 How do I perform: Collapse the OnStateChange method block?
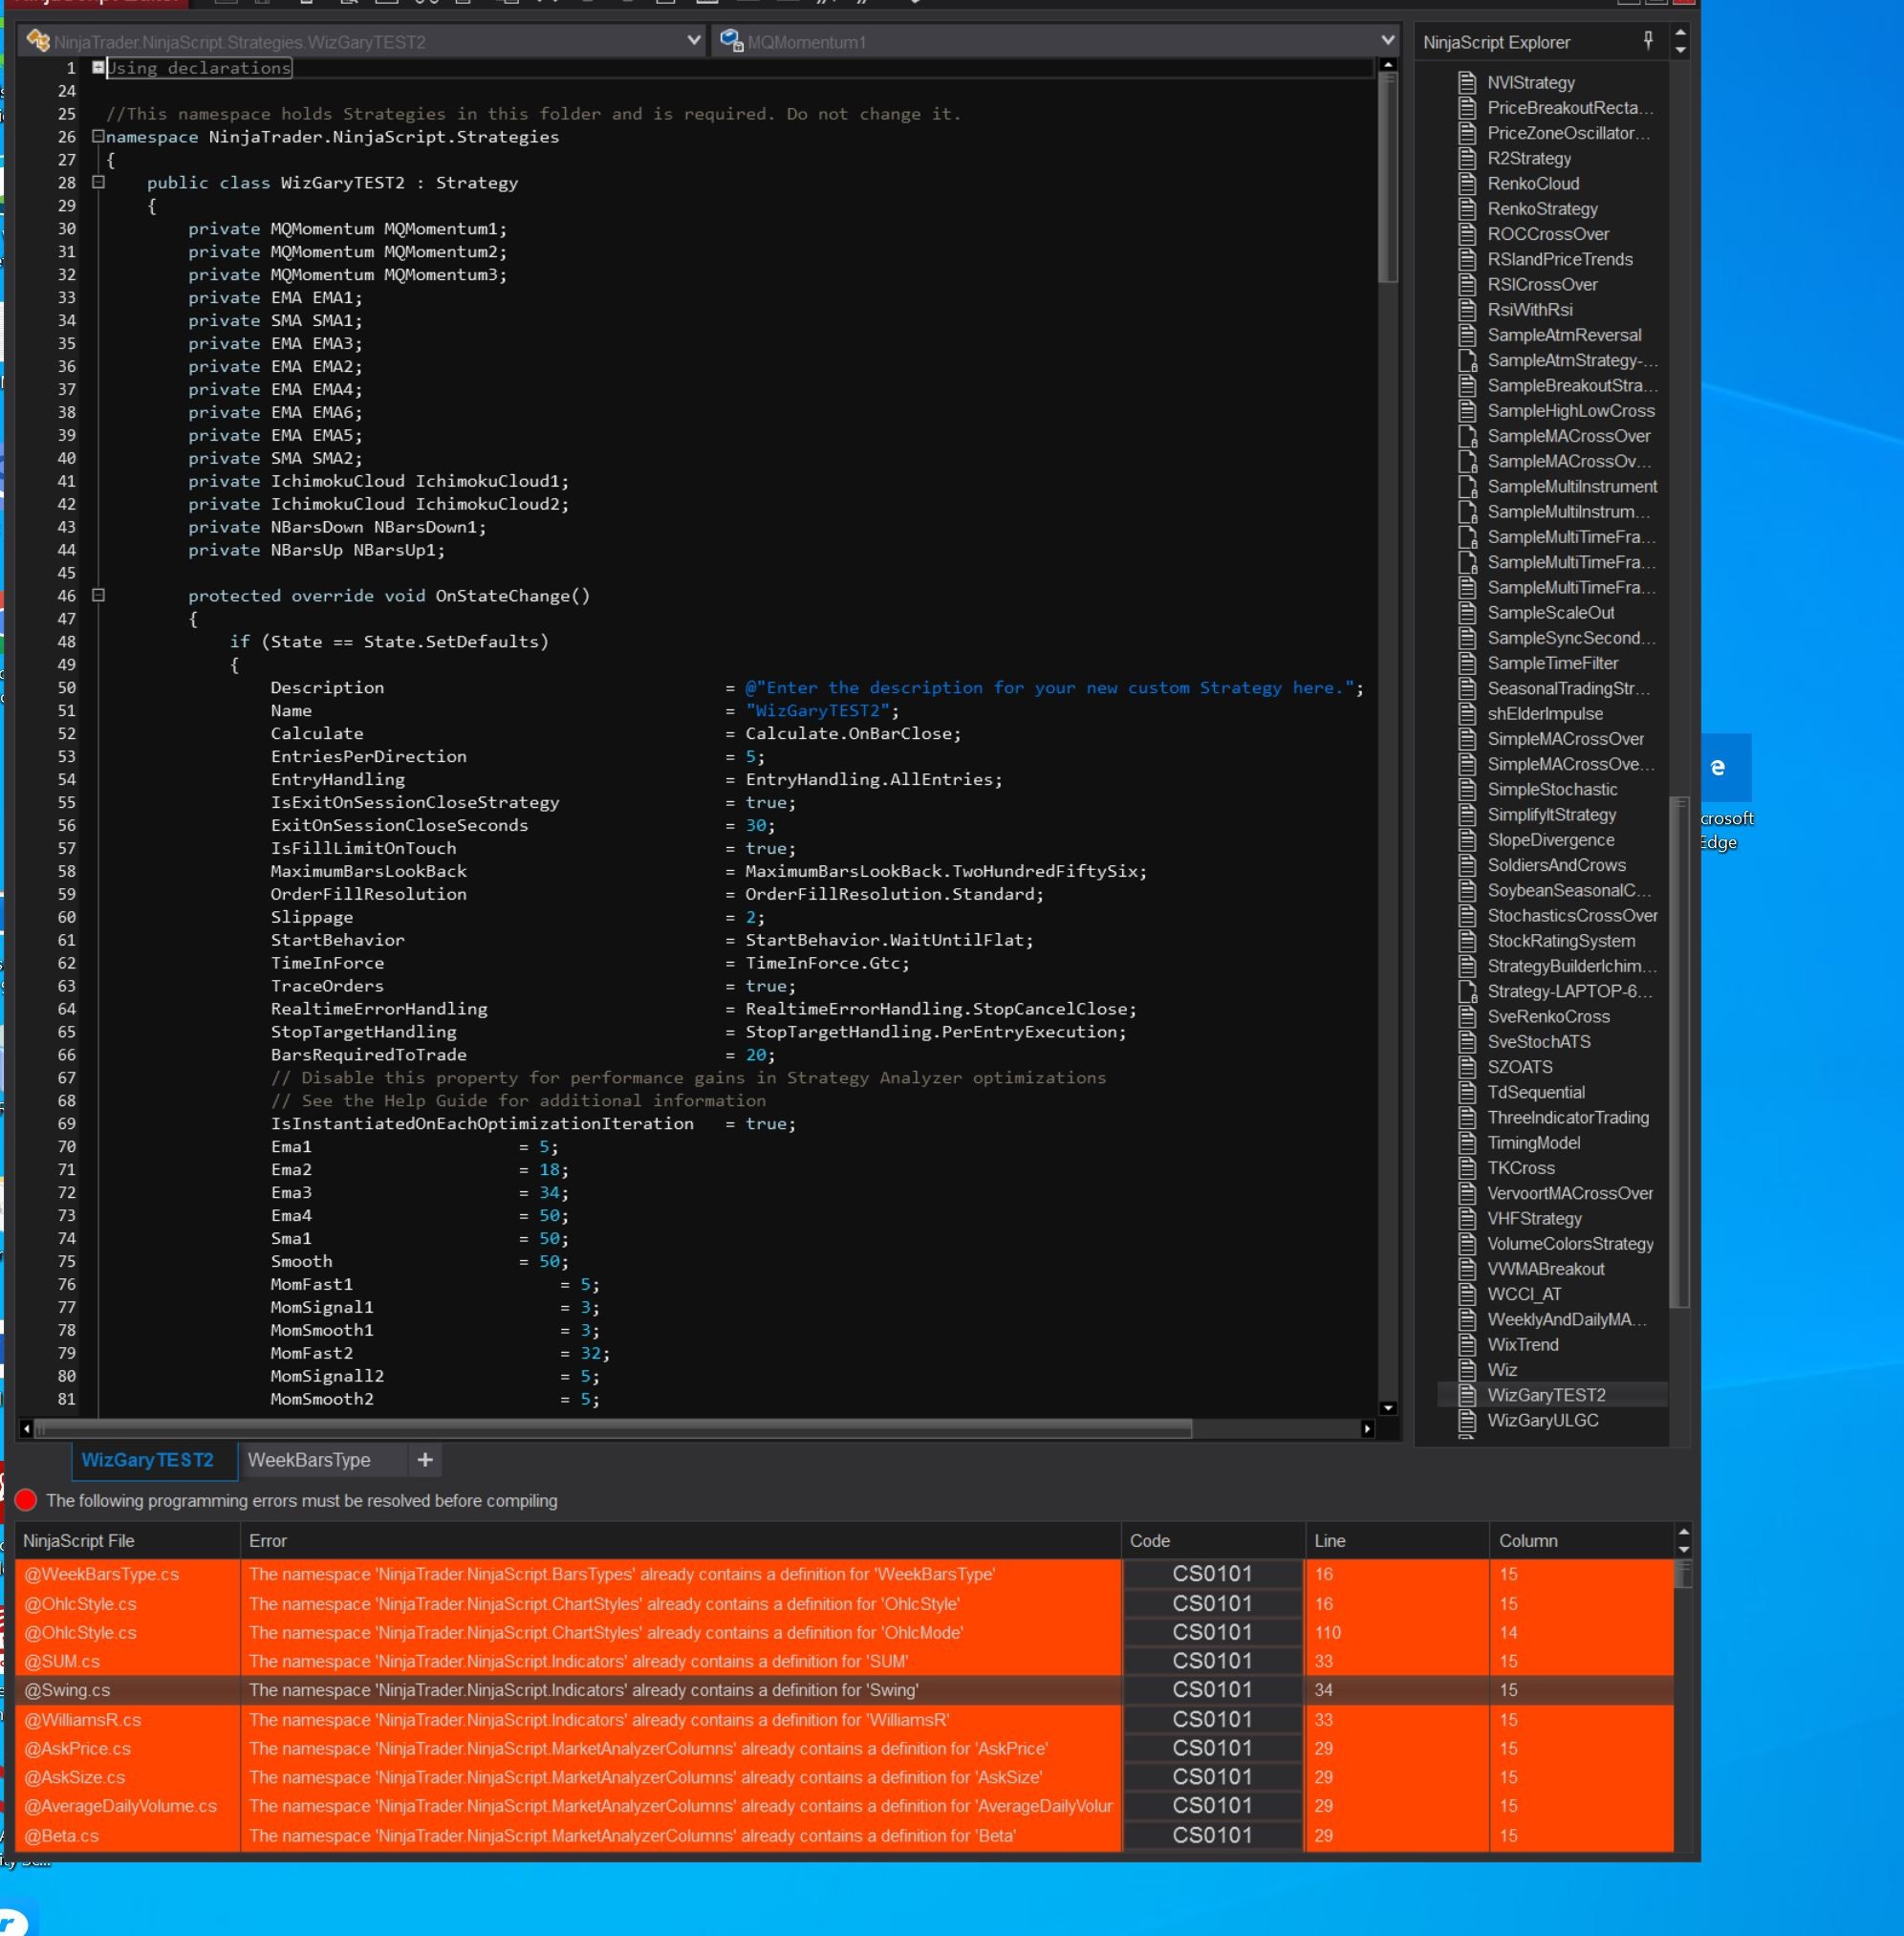(98, 595)
